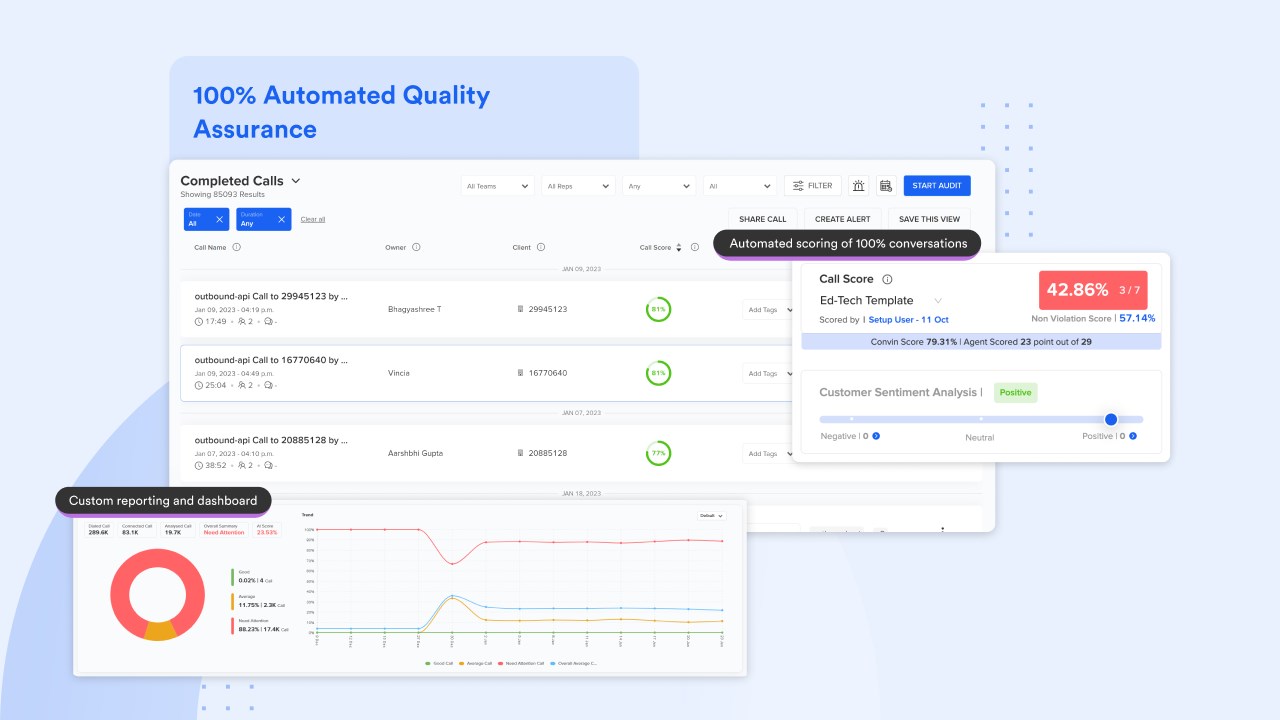Click the AI Score 23.53% stat card

(267, 529)
